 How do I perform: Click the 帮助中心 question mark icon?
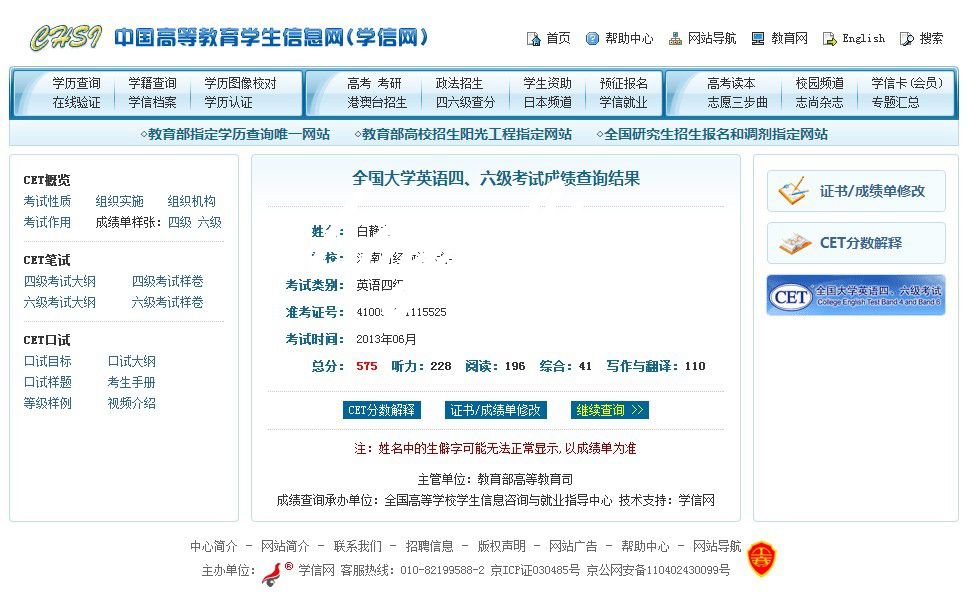pyautogui.click(x=592, y=39)
